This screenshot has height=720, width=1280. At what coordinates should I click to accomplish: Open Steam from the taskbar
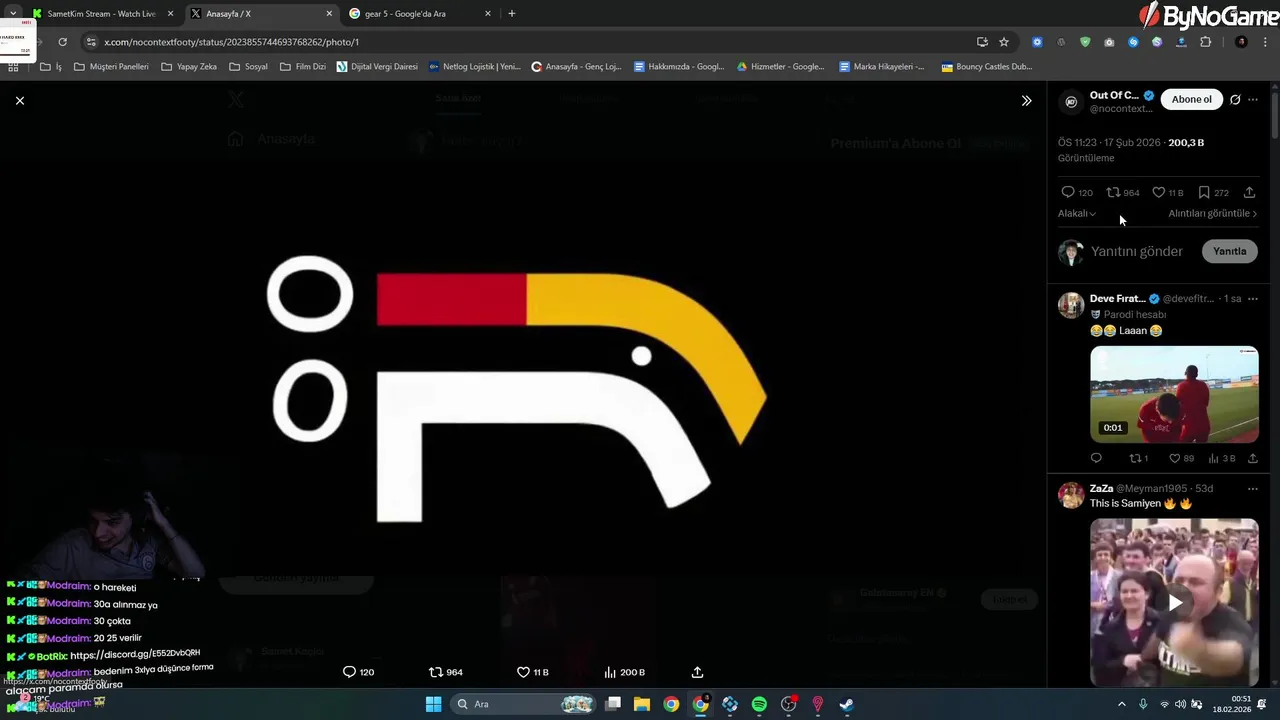click(846, 704)
